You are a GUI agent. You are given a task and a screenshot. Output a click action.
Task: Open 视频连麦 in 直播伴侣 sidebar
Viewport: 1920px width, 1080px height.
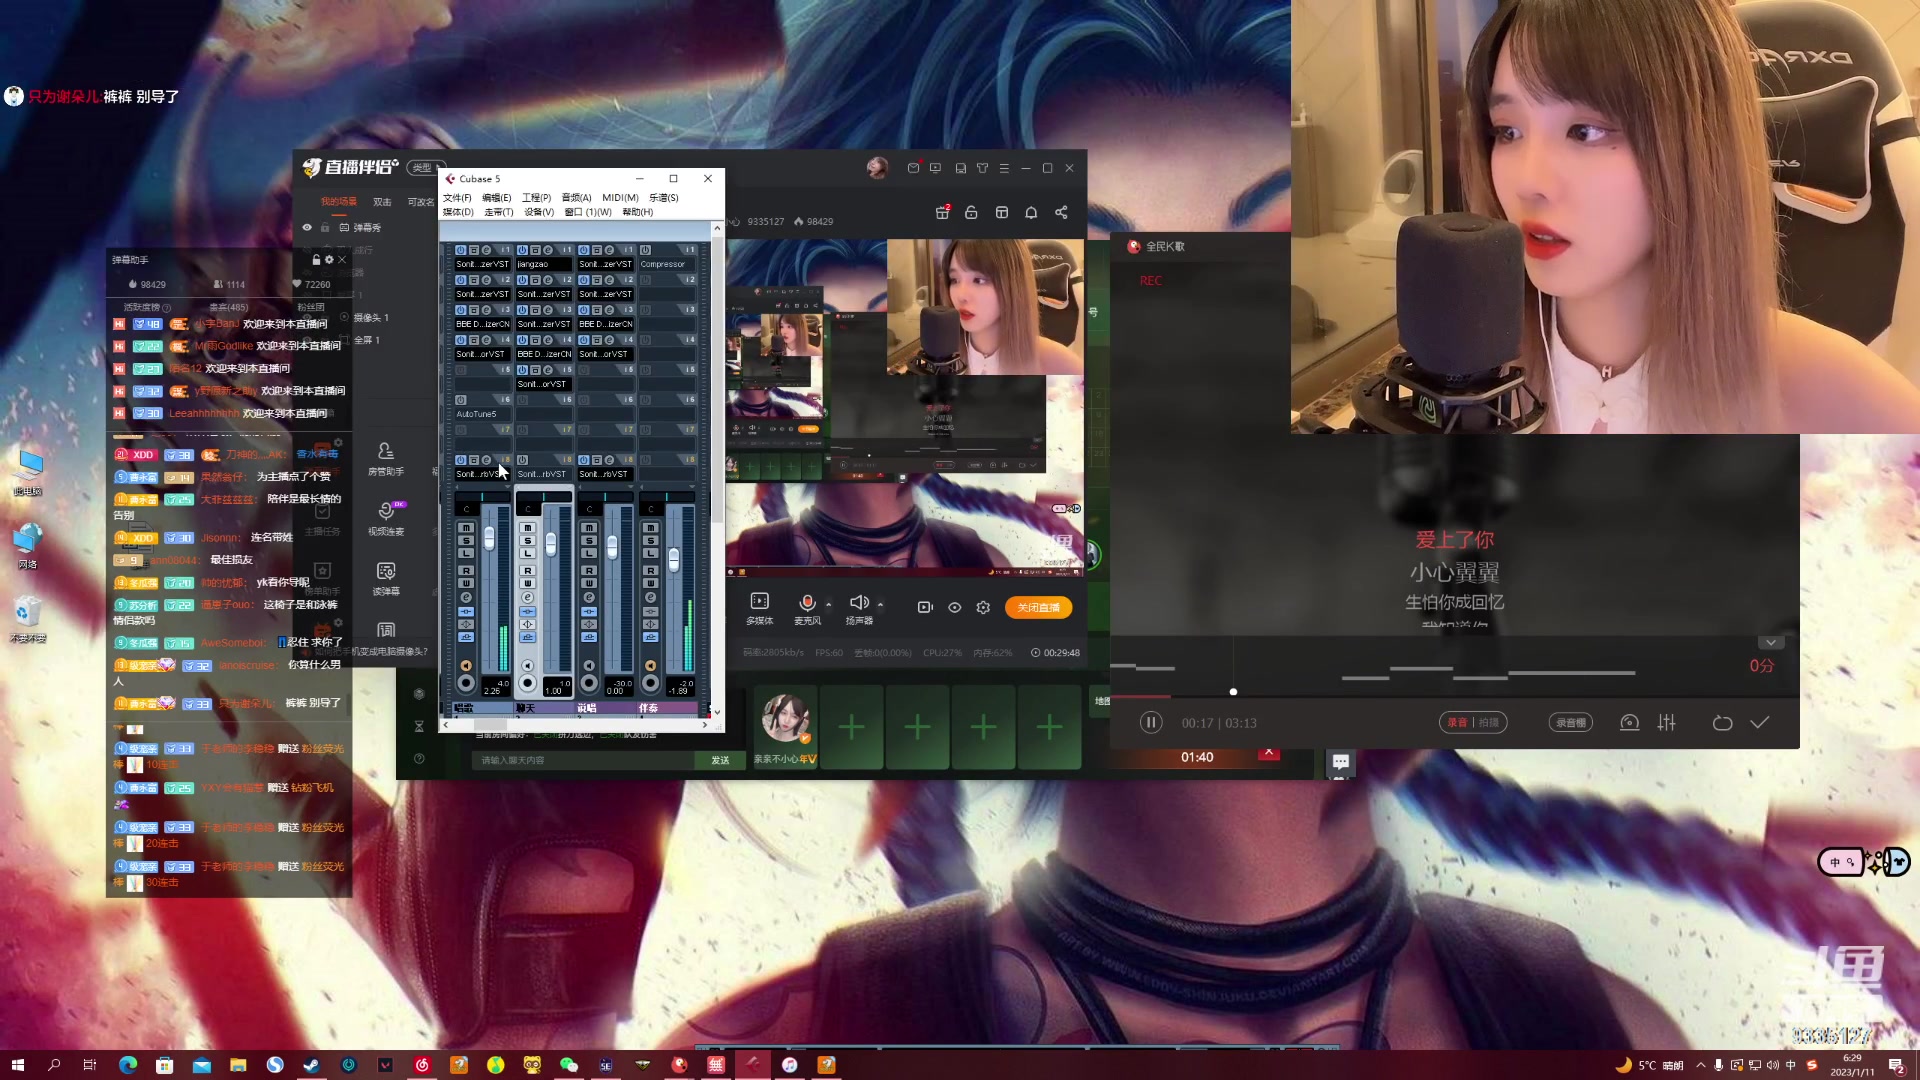coord(386,519)
